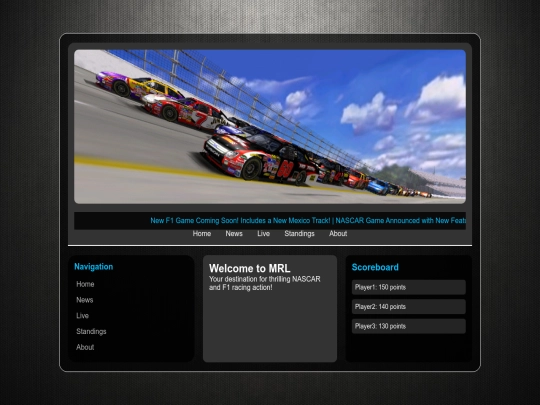Click the Navigation panel heading
540x405 pixels.
94,267
